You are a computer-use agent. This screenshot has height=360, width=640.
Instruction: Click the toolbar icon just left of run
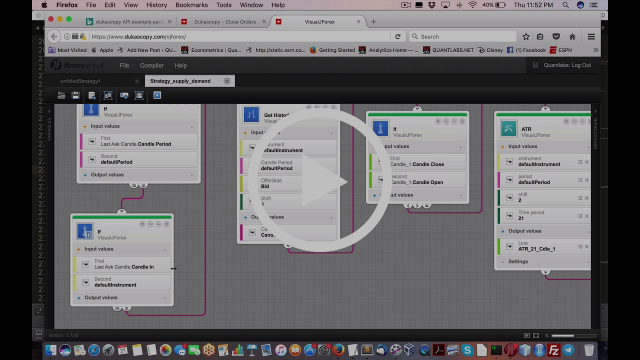tap(139, 96)
